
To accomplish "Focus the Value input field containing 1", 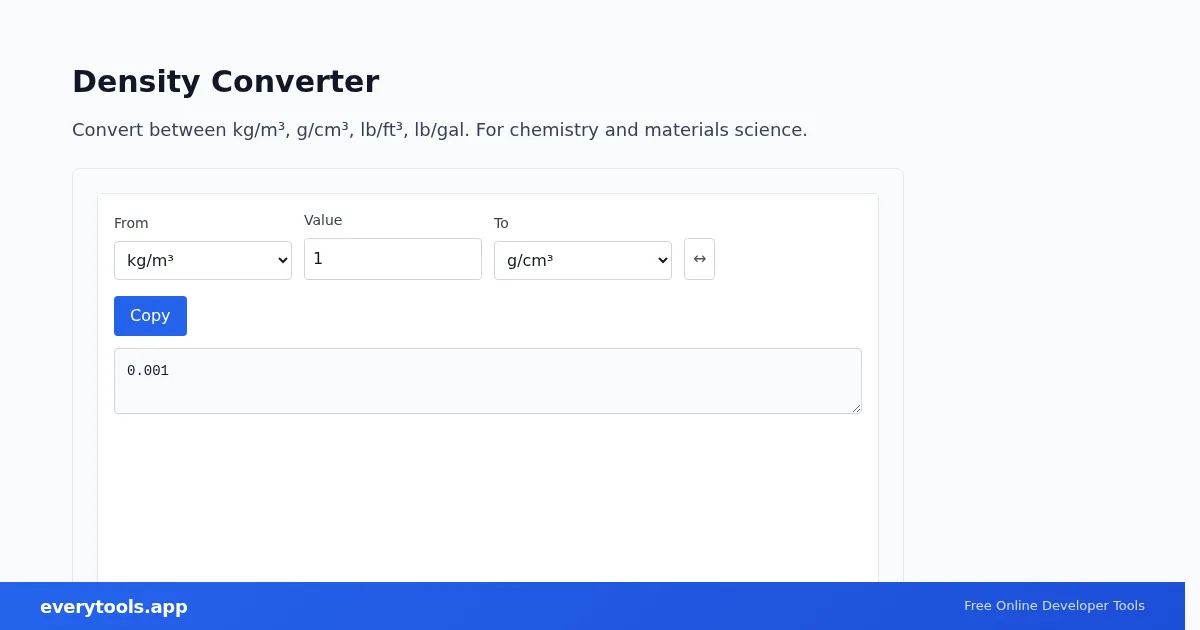I will point(393,259).
